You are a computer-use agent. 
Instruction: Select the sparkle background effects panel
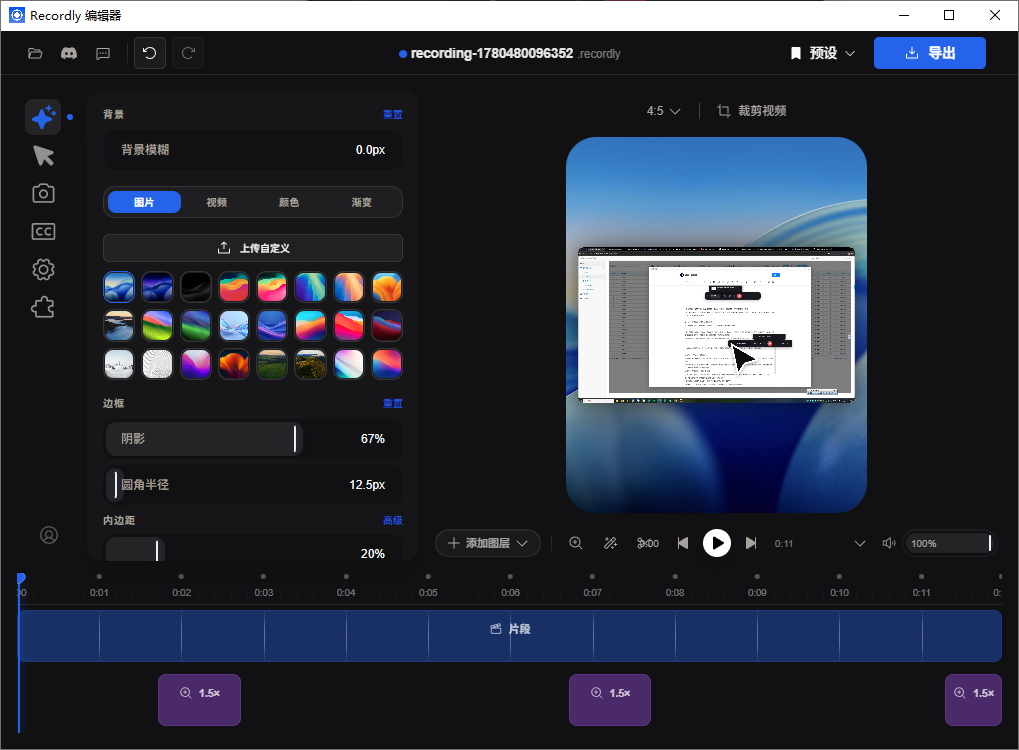point(43,117)
